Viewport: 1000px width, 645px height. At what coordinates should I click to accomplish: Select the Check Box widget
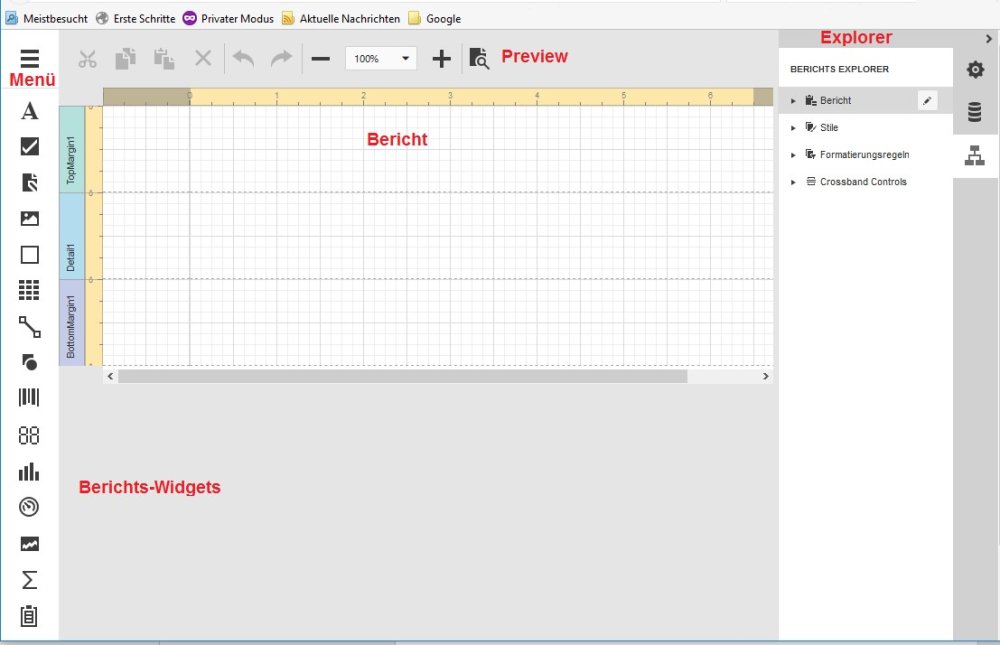(x=29, y=147)
